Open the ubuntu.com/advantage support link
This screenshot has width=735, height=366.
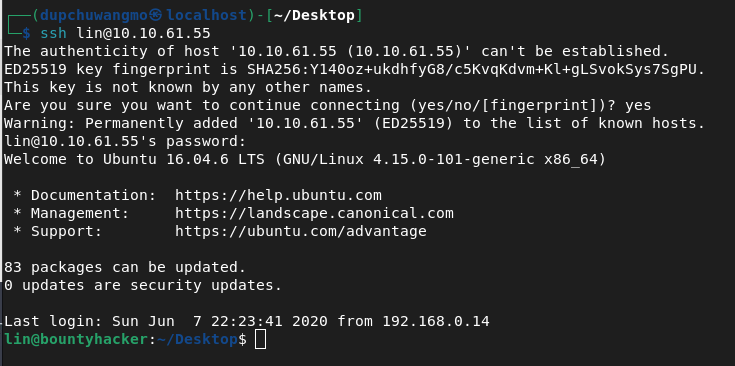300,231
